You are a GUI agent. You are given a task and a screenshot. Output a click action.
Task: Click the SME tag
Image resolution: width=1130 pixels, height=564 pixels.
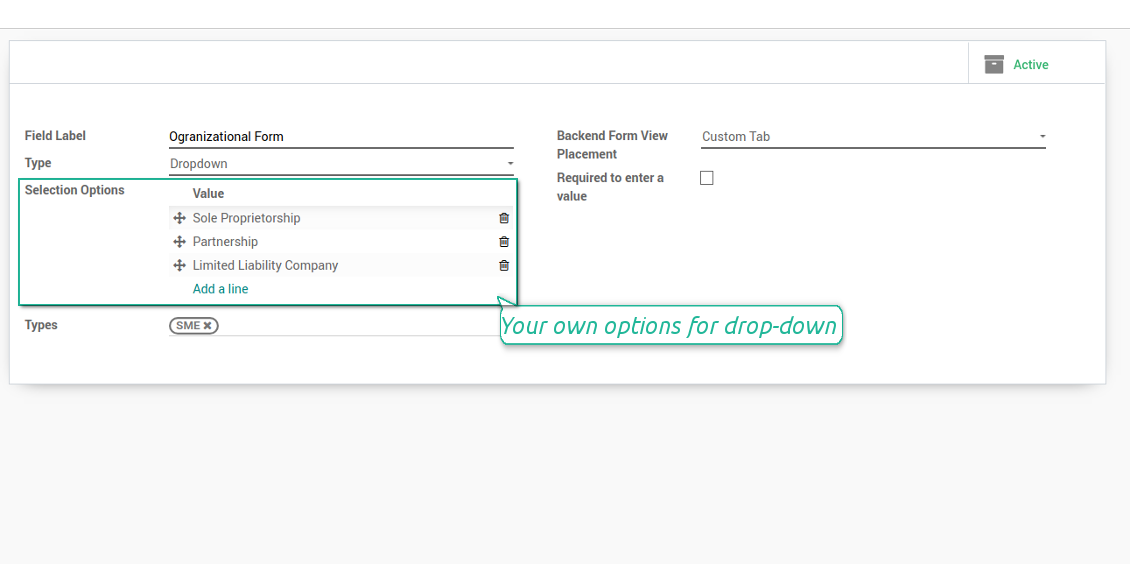188,326
